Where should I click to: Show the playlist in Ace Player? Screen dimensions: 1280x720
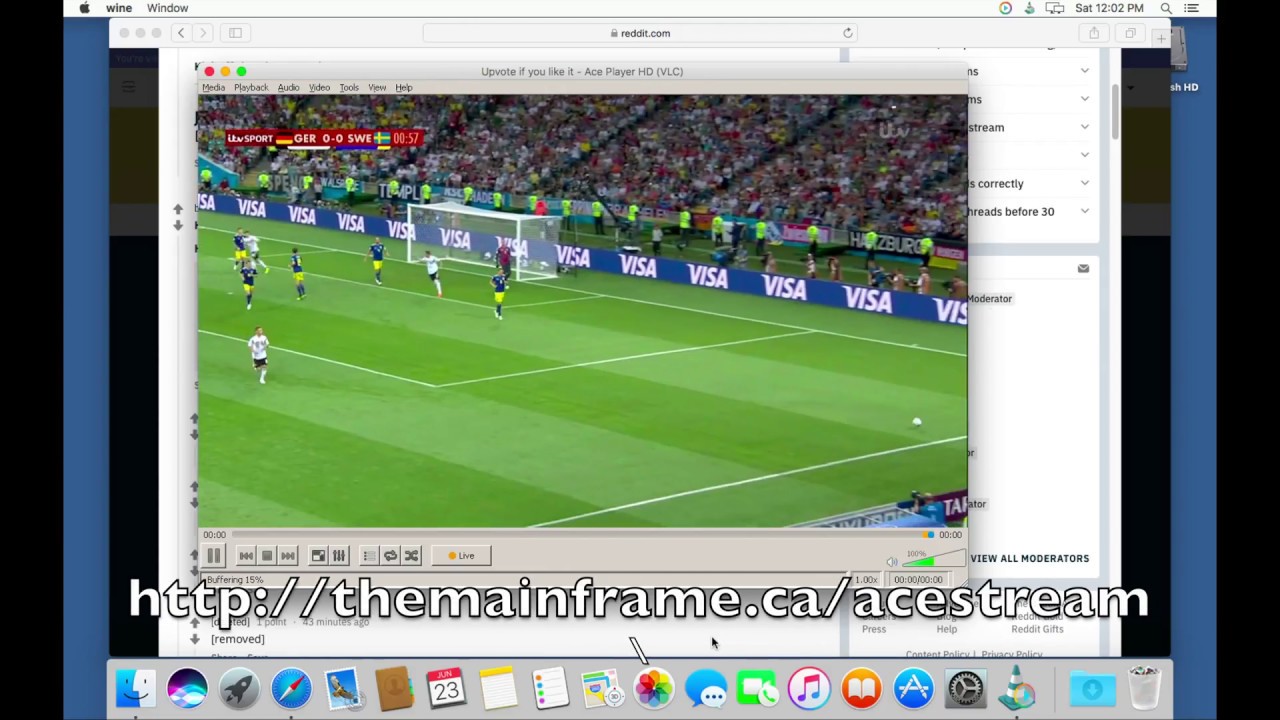click(369, 556)
